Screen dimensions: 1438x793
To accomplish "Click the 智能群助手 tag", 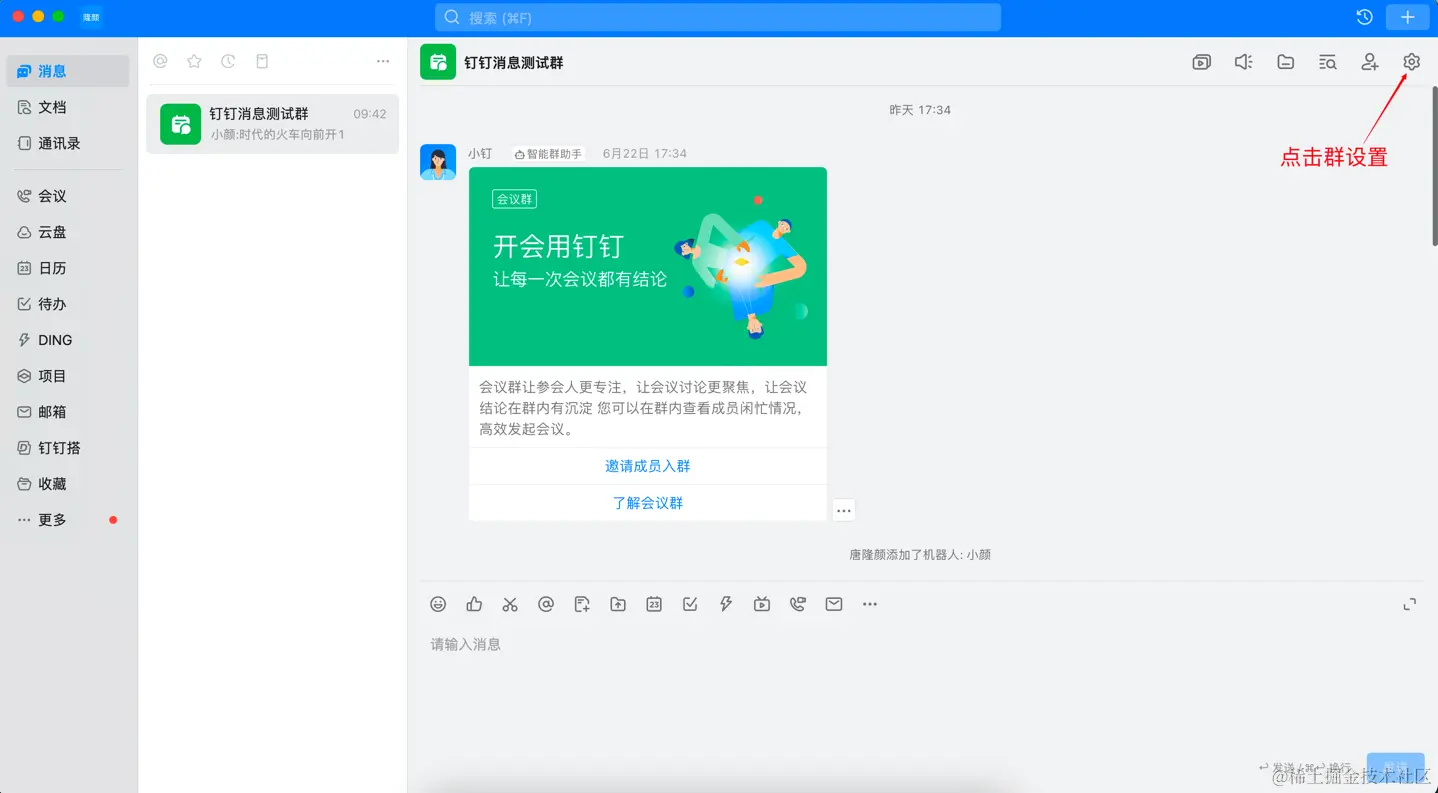I will pos(548,154).
